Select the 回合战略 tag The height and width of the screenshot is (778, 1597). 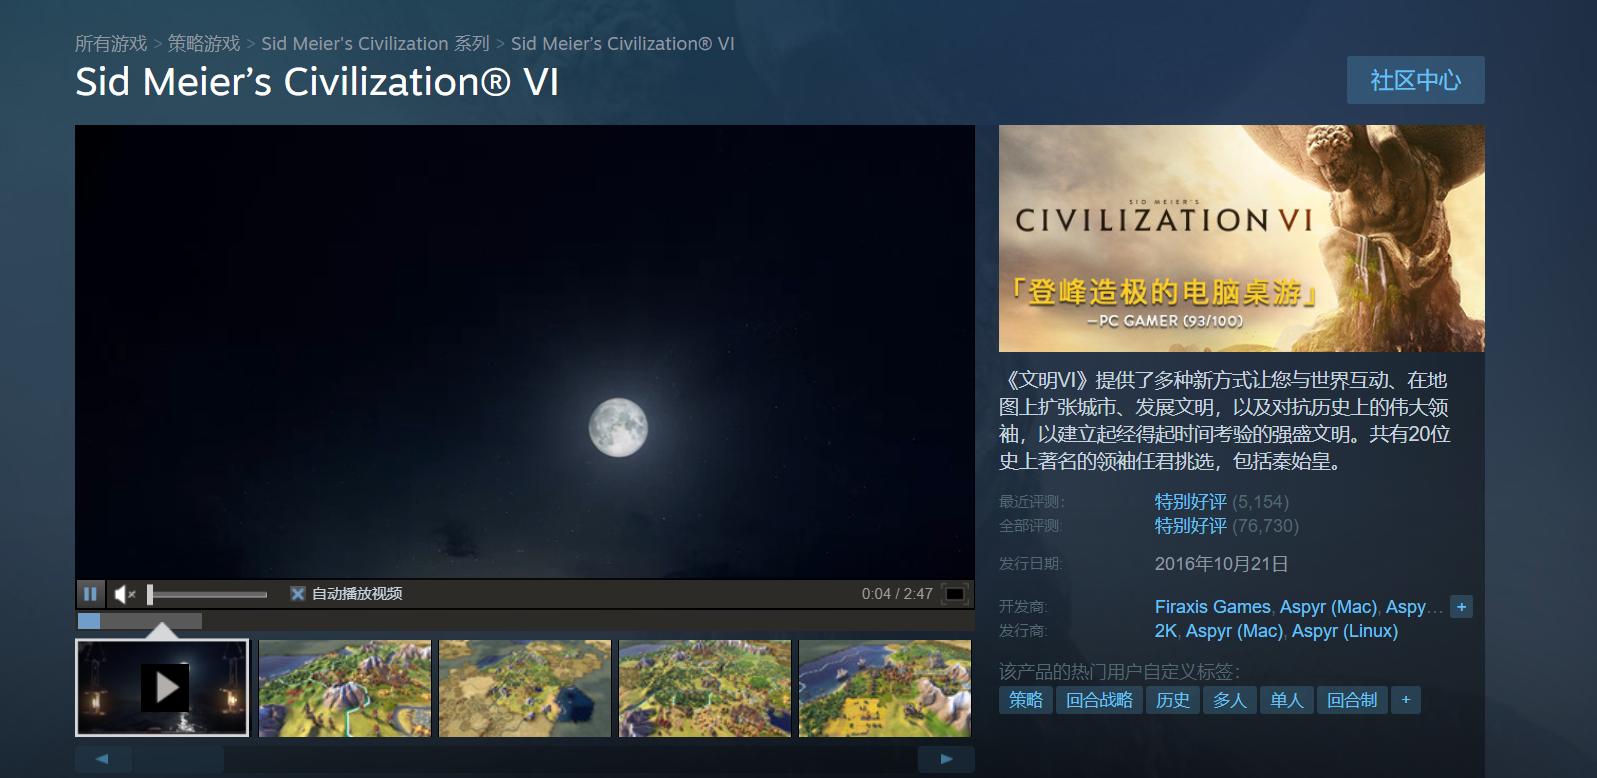pyautogui.click(x=1099, y=700)
